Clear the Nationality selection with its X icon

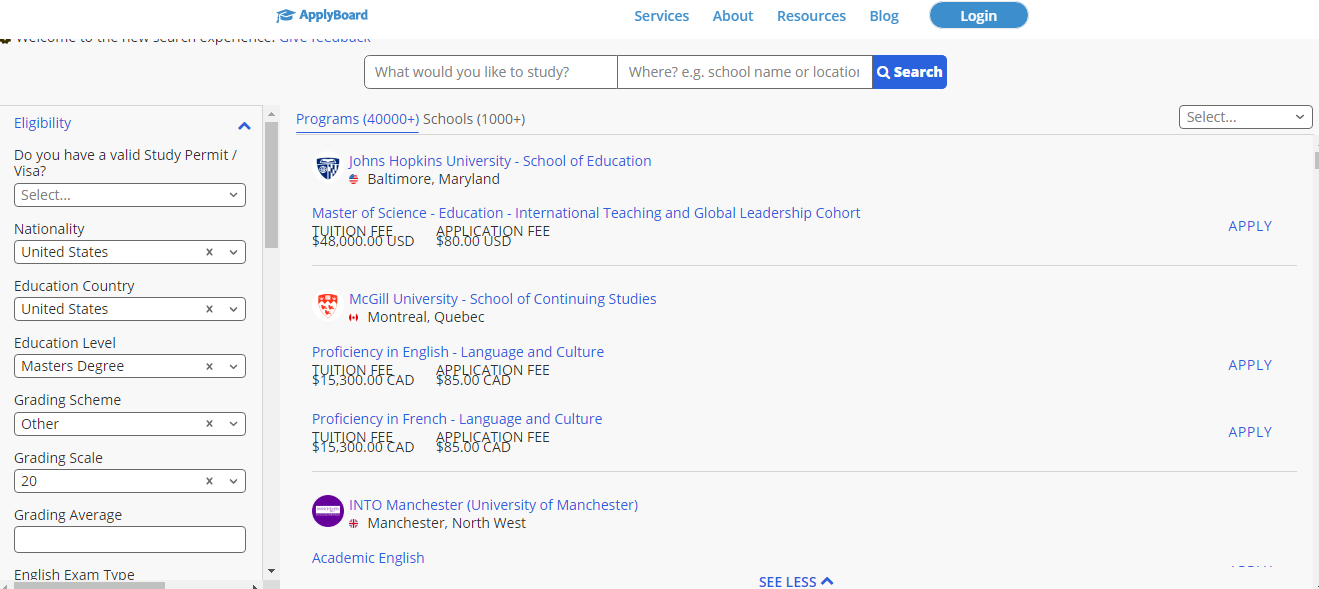pyautogui.click(x=209, y=252)
